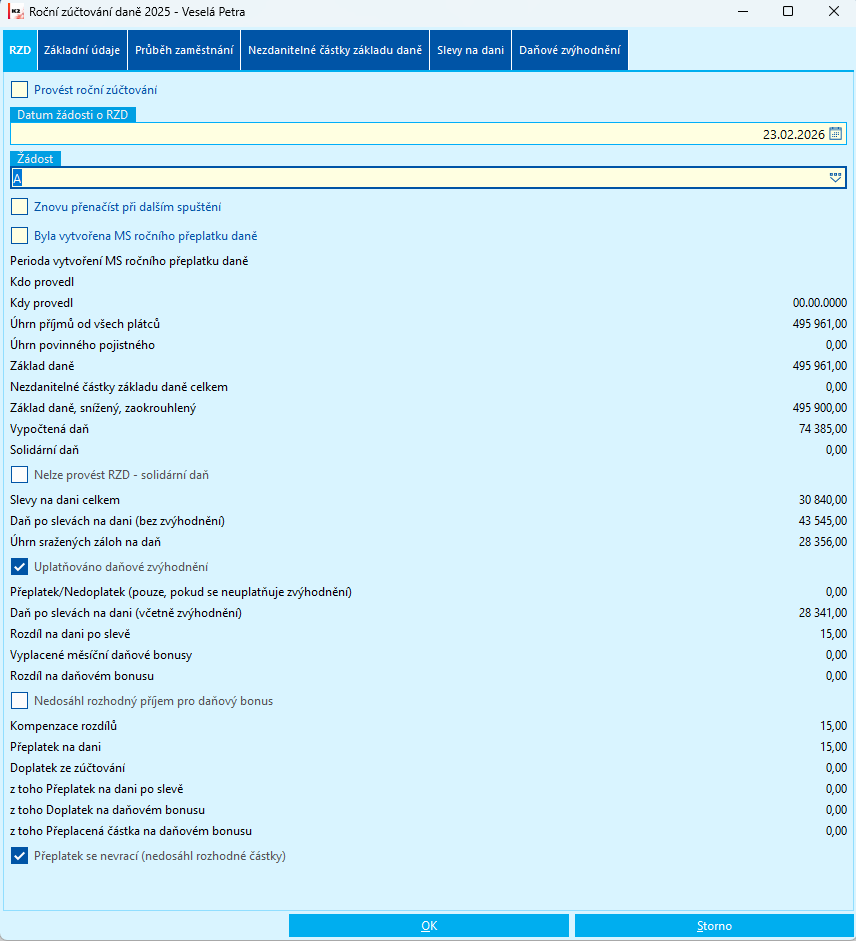This screenshot has width=856, height=941.
Task: Switch to Daňové zvýhodnění tab
Action: pos(570,50)
